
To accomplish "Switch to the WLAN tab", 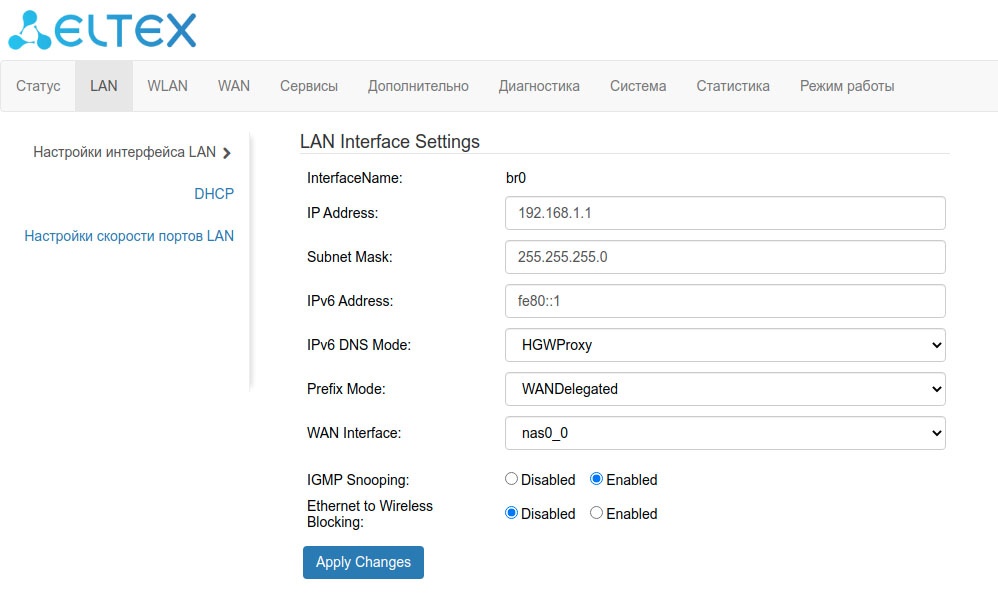I will 167,86.
